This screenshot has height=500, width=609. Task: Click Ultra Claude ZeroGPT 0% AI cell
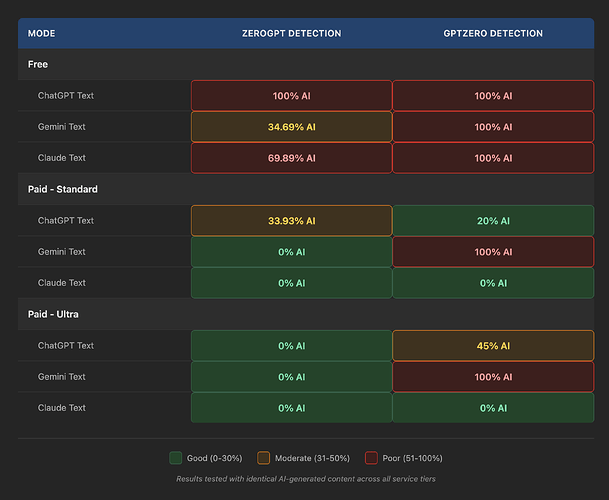(x=291, y=408)
